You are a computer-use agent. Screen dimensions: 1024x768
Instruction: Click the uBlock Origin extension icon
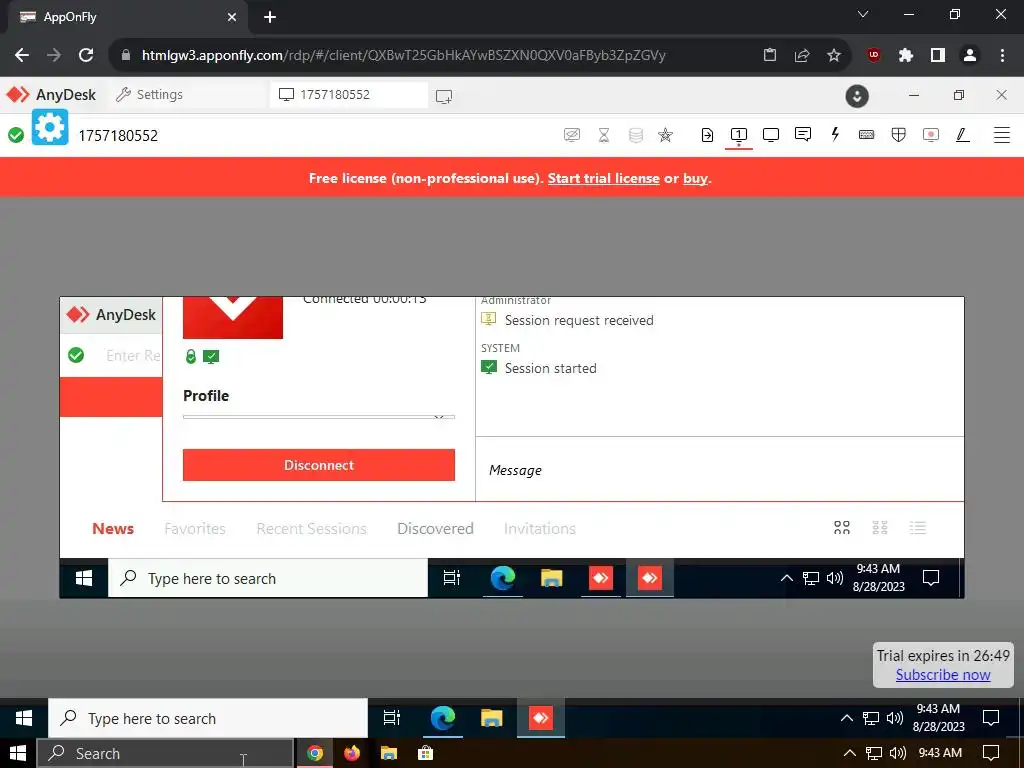[x=874, y=55]
